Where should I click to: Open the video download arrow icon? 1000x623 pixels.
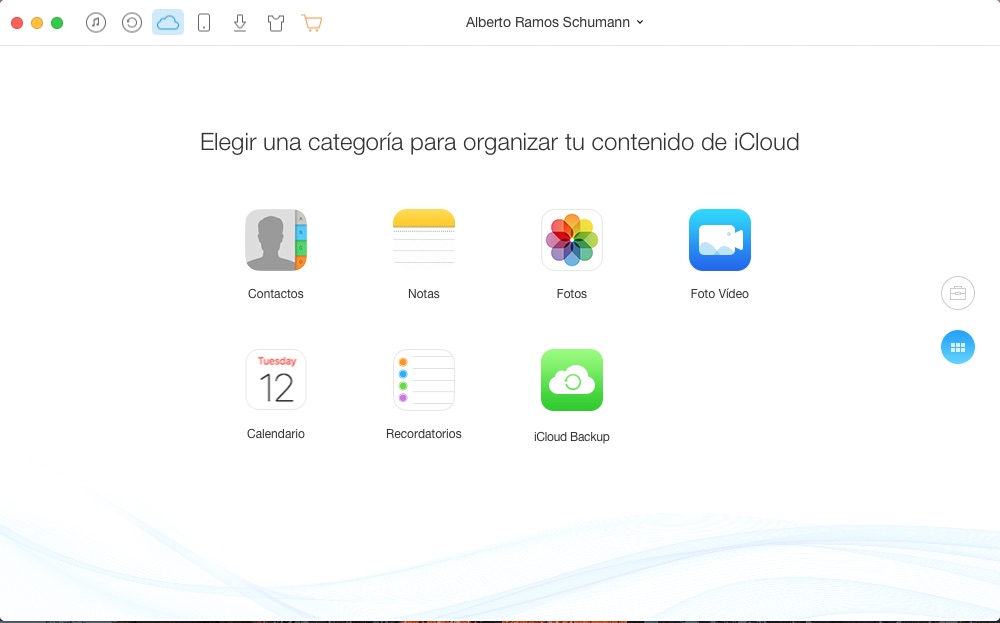tap(240, 23)
